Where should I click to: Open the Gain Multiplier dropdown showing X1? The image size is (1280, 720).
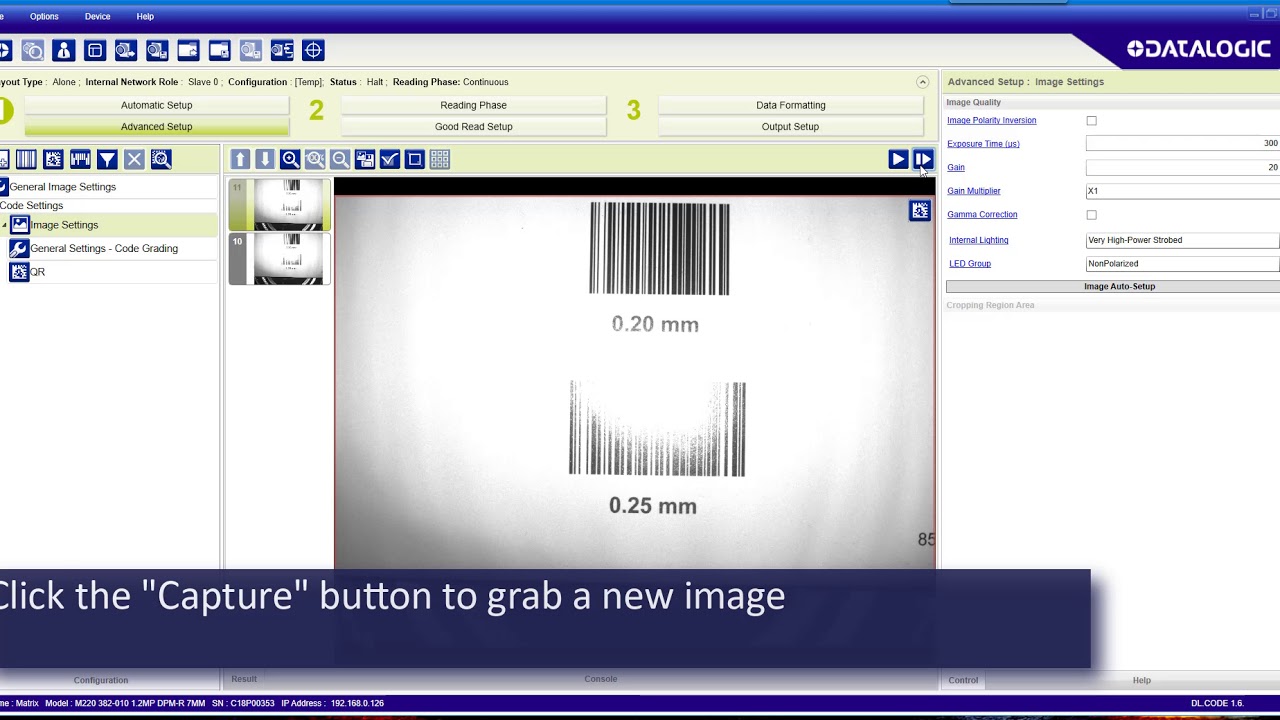tap(1182, 191)
